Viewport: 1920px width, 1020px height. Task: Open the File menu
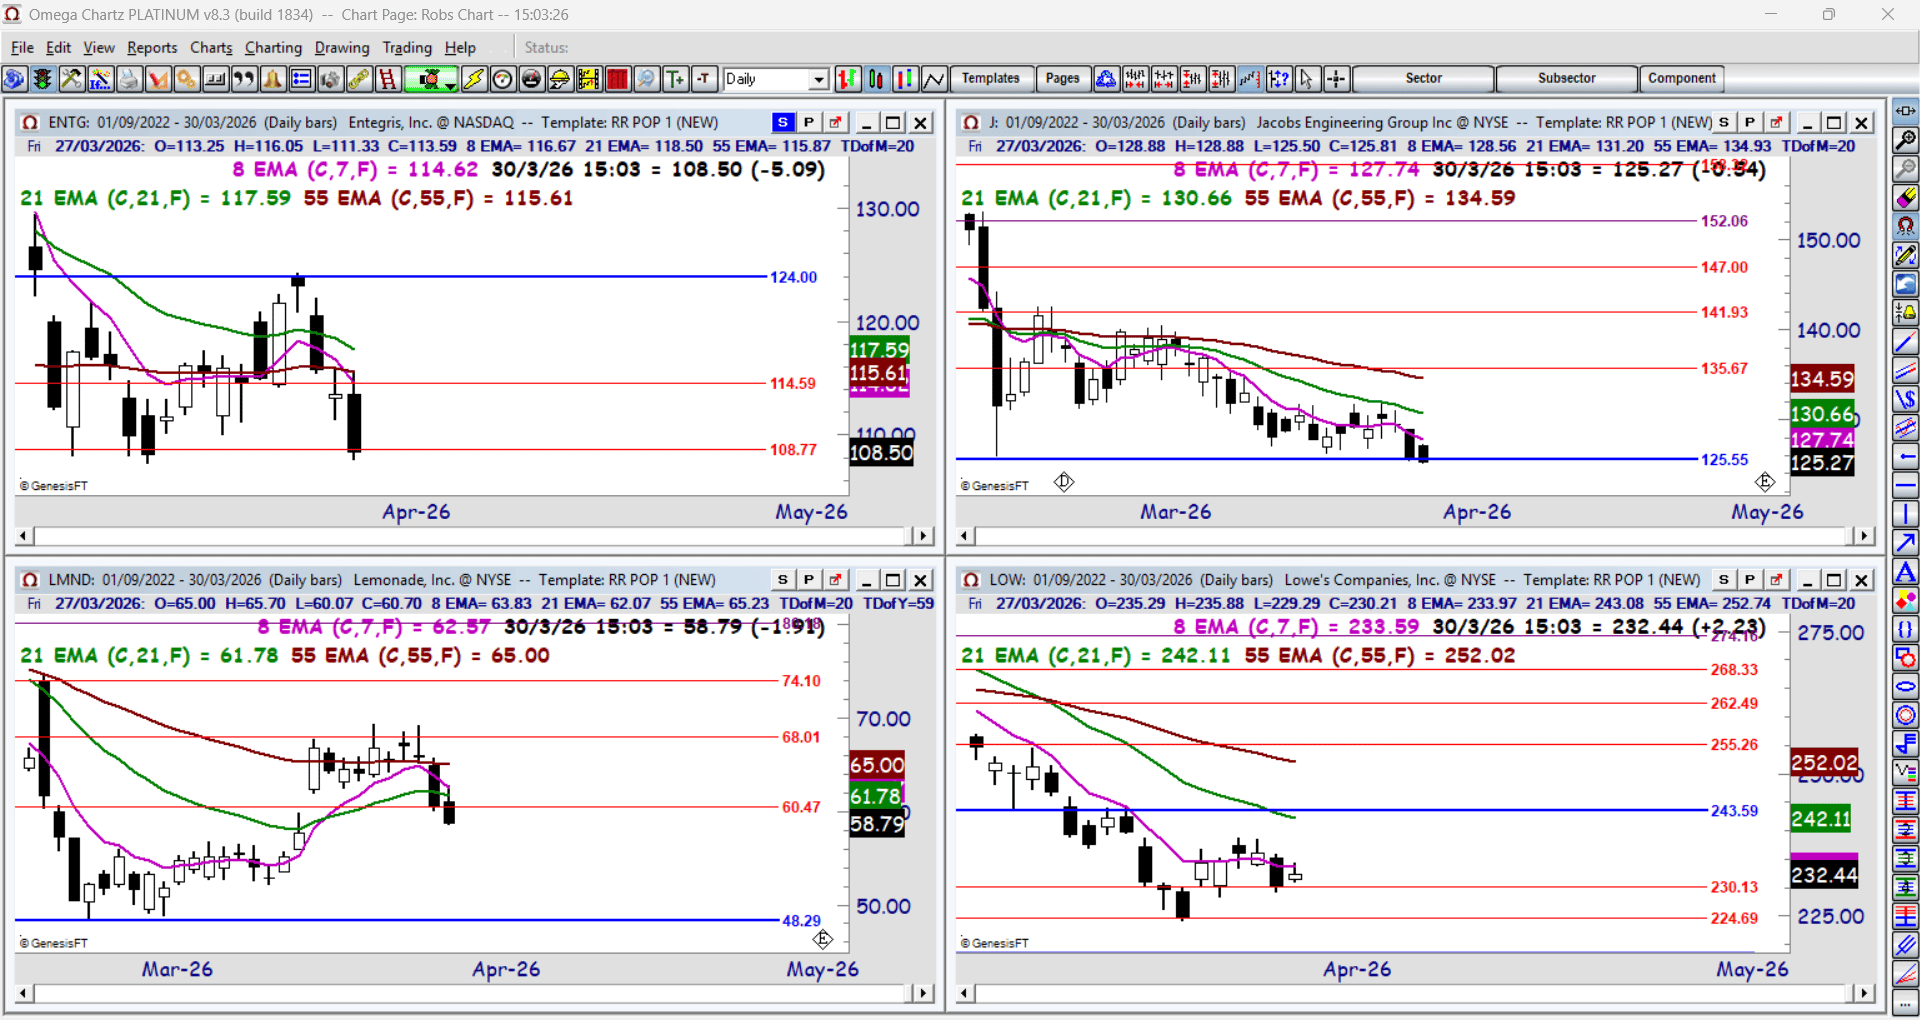tap(22, 47)
